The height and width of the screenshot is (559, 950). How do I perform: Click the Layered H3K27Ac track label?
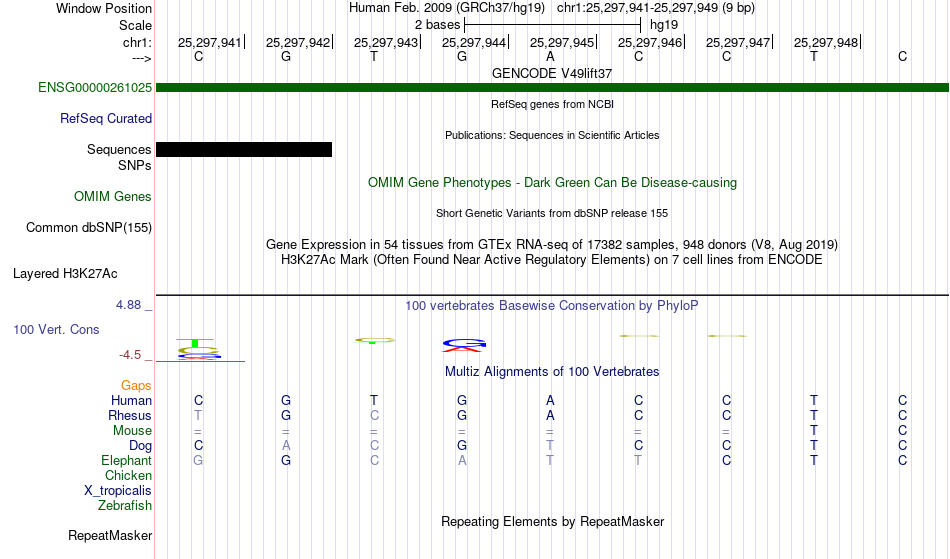point(65,274)
